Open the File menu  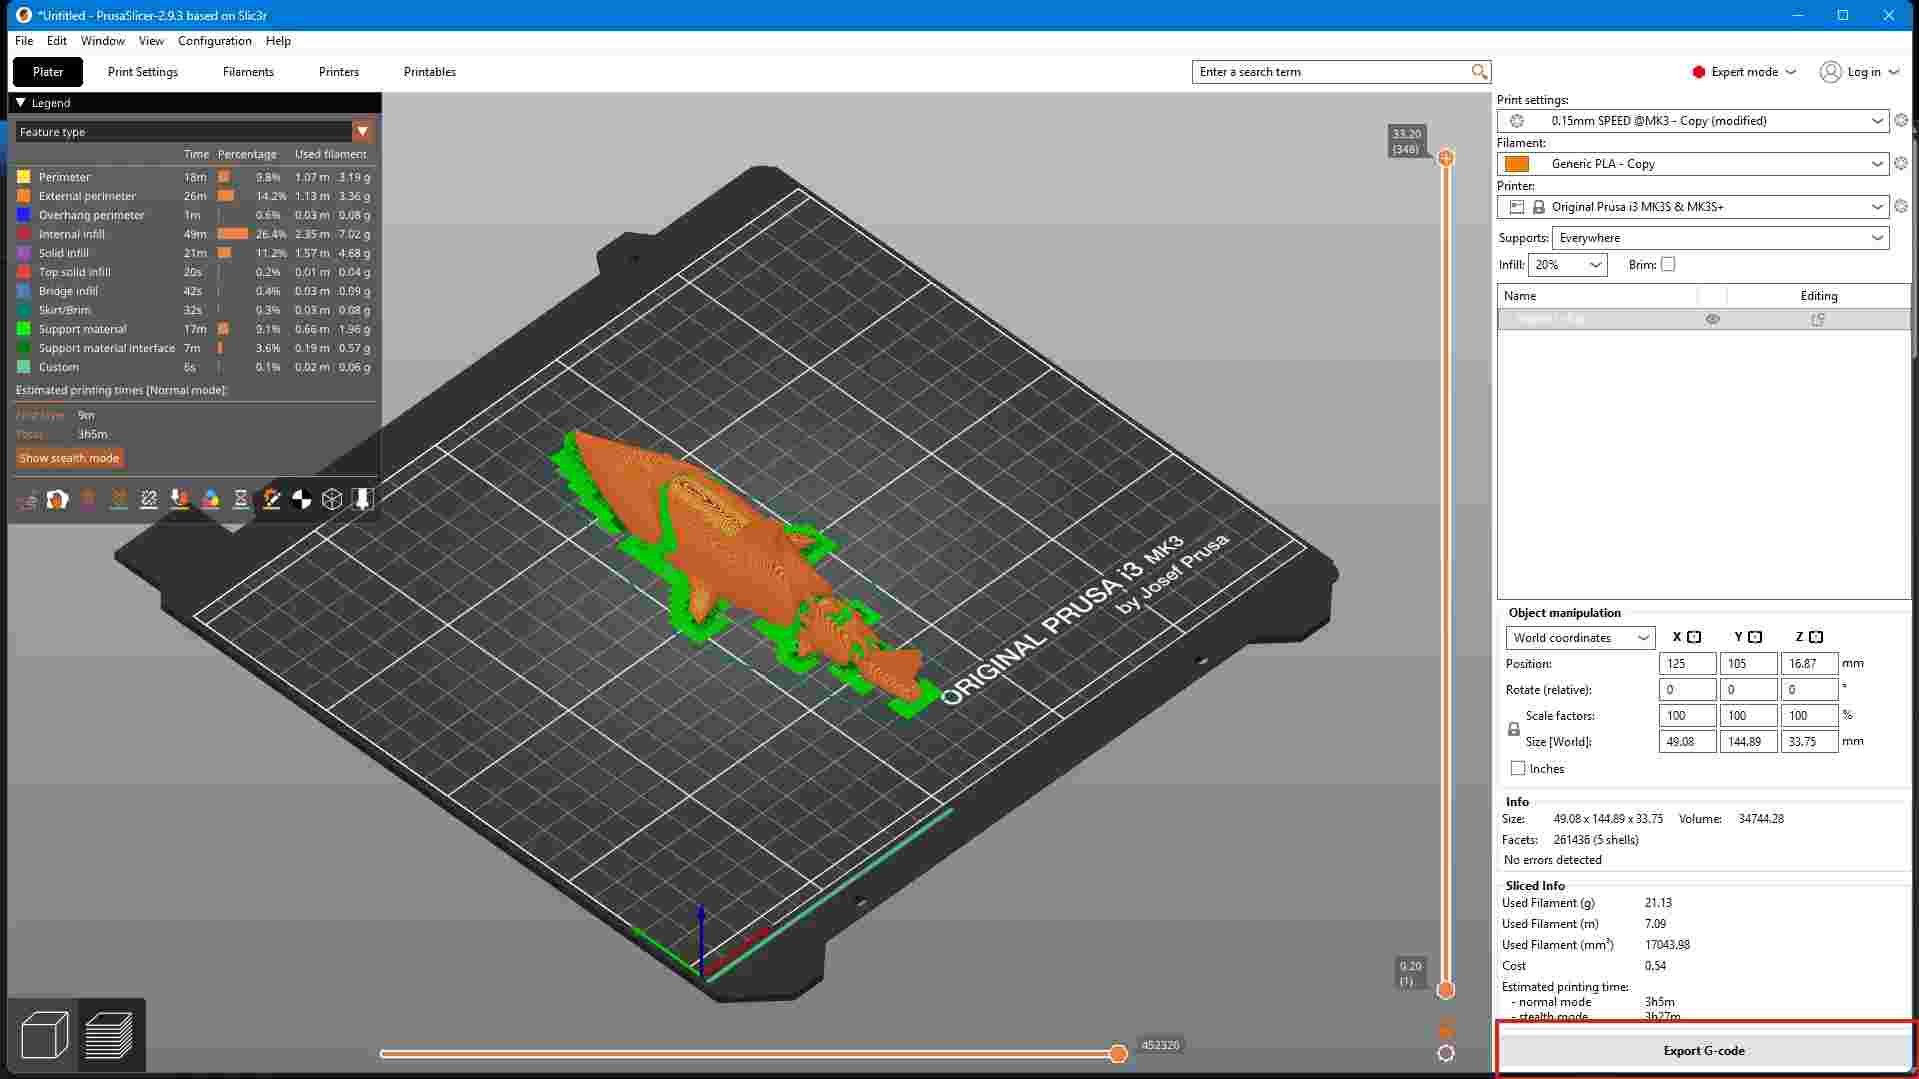click(x=24, y=41)
